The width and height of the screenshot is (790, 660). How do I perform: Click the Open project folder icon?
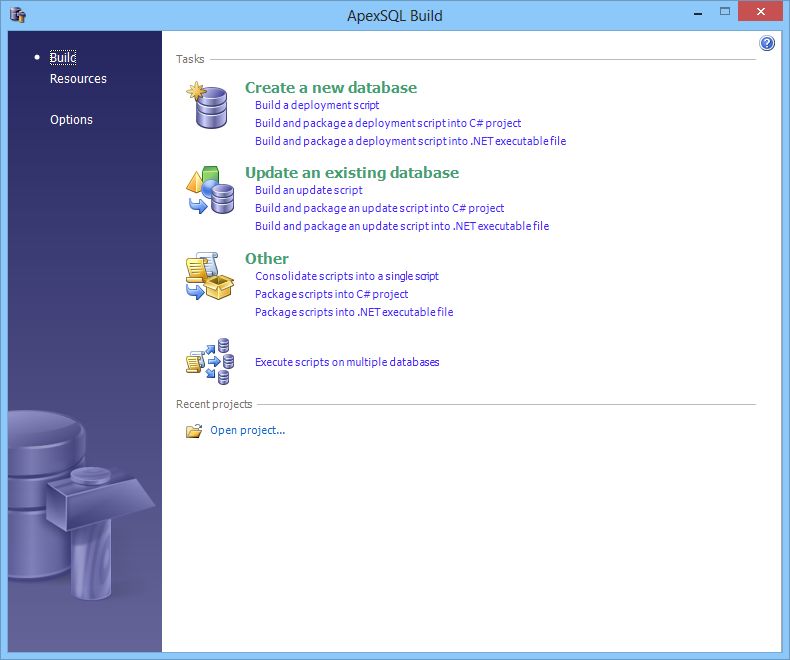click(x=193, y=431)
